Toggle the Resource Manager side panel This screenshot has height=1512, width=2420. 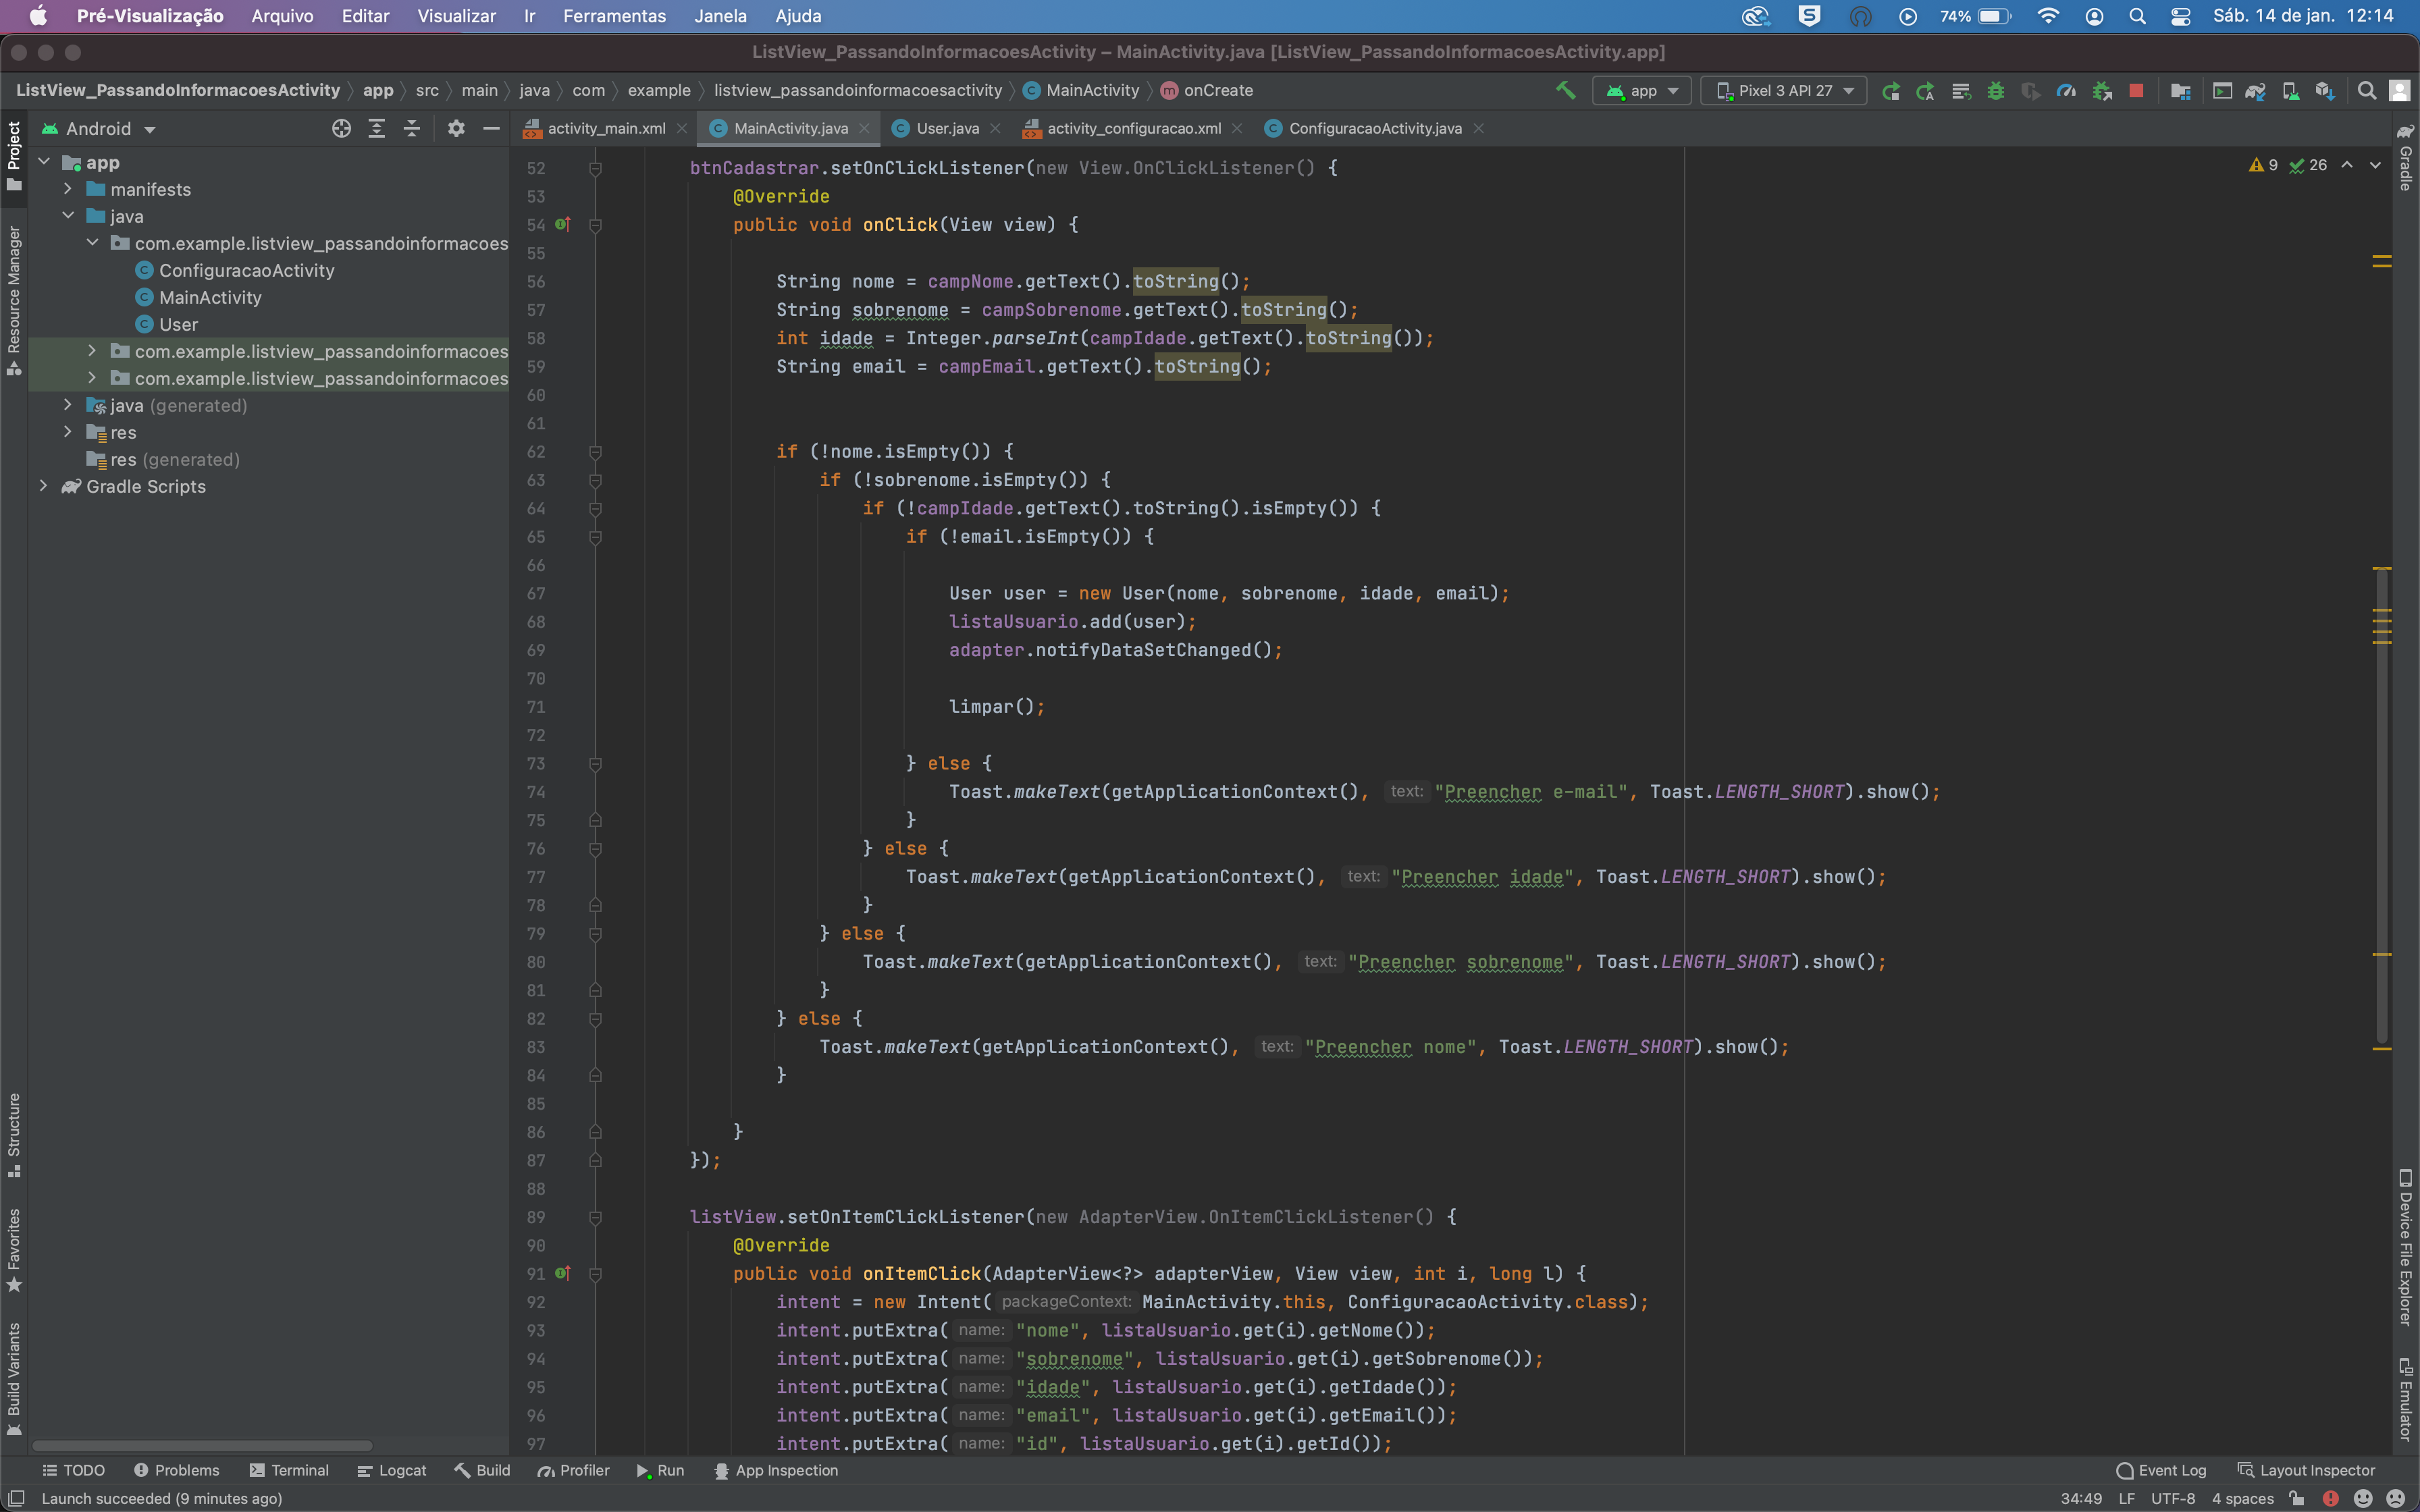click(x=14, y=300)
